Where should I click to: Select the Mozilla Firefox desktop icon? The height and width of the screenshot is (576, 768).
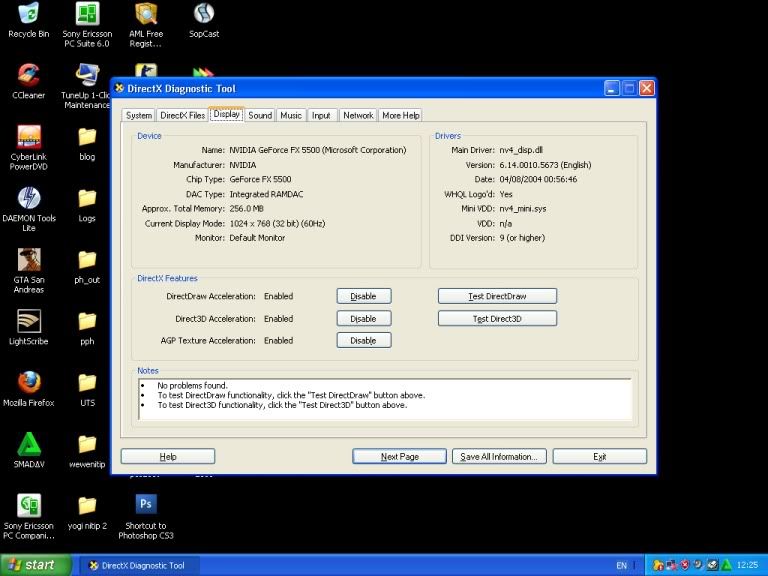(29, 389)
